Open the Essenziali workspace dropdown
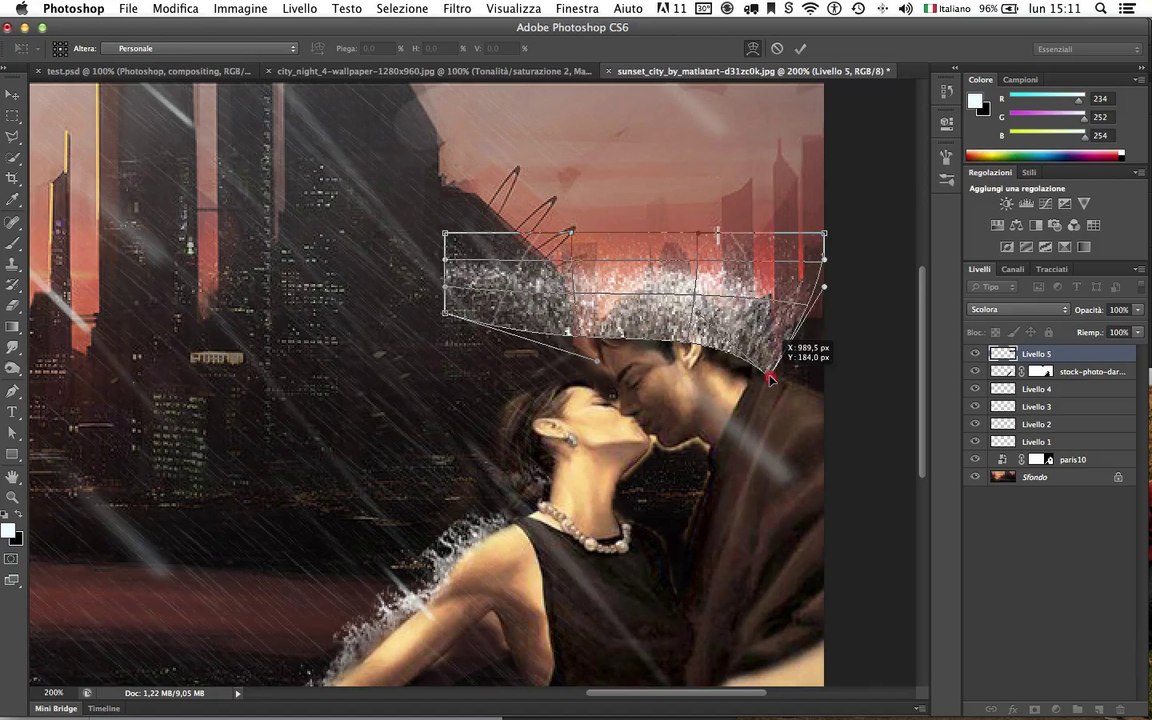The width and height of the screenshot is (1152, 720). tap(1087, 49)
